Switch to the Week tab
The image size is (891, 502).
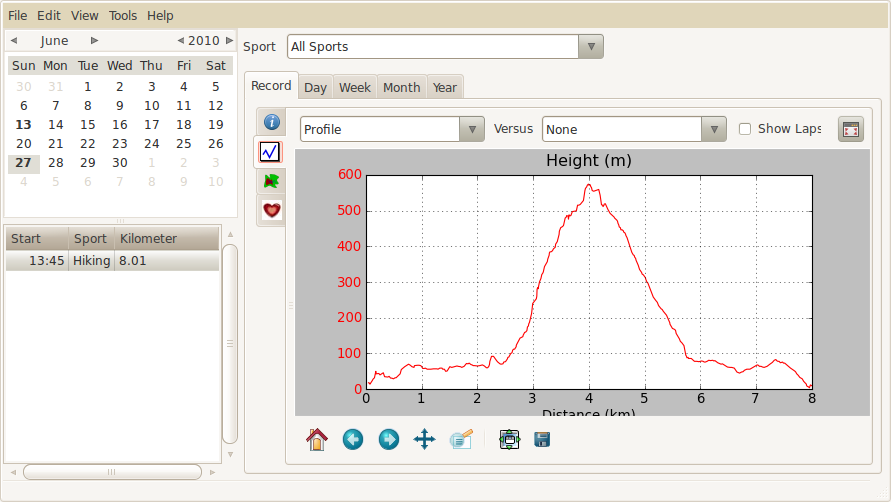pyautogui.click(x=354, y=88)
